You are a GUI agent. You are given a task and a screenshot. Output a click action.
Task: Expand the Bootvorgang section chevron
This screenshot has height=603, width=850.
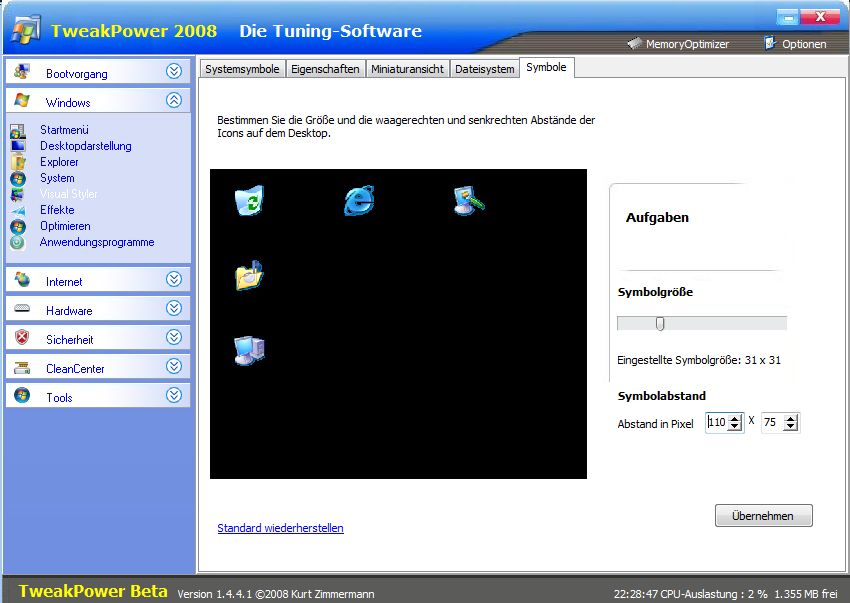click(174, 71)
